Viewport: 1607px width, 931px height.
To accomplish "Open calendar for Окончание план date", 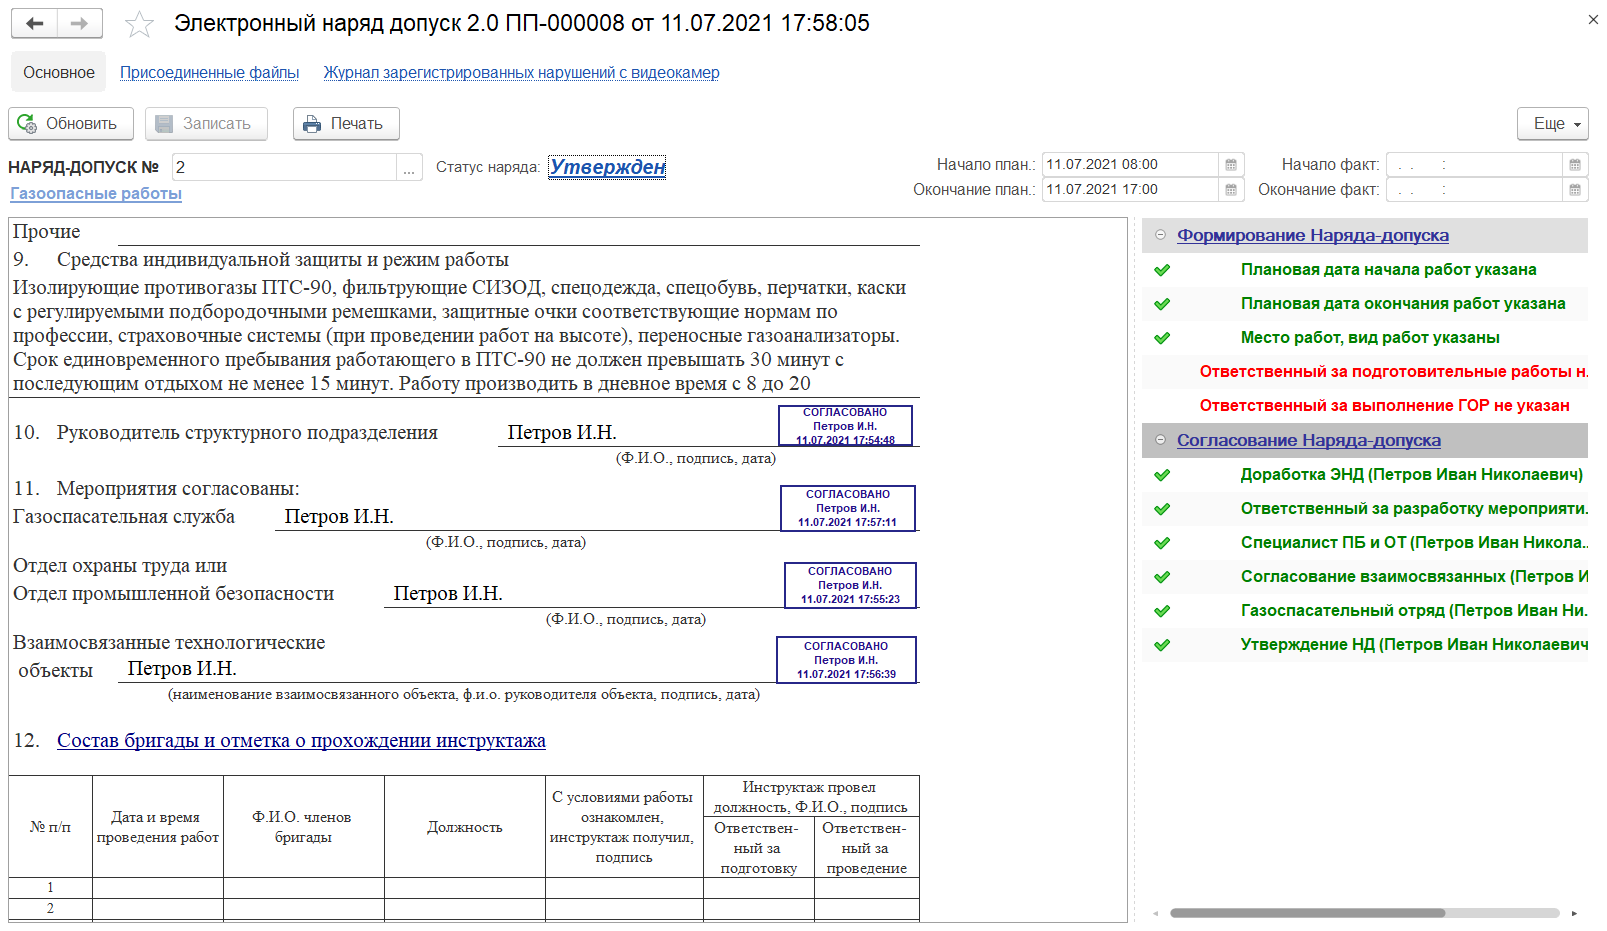I will 1231,190.
